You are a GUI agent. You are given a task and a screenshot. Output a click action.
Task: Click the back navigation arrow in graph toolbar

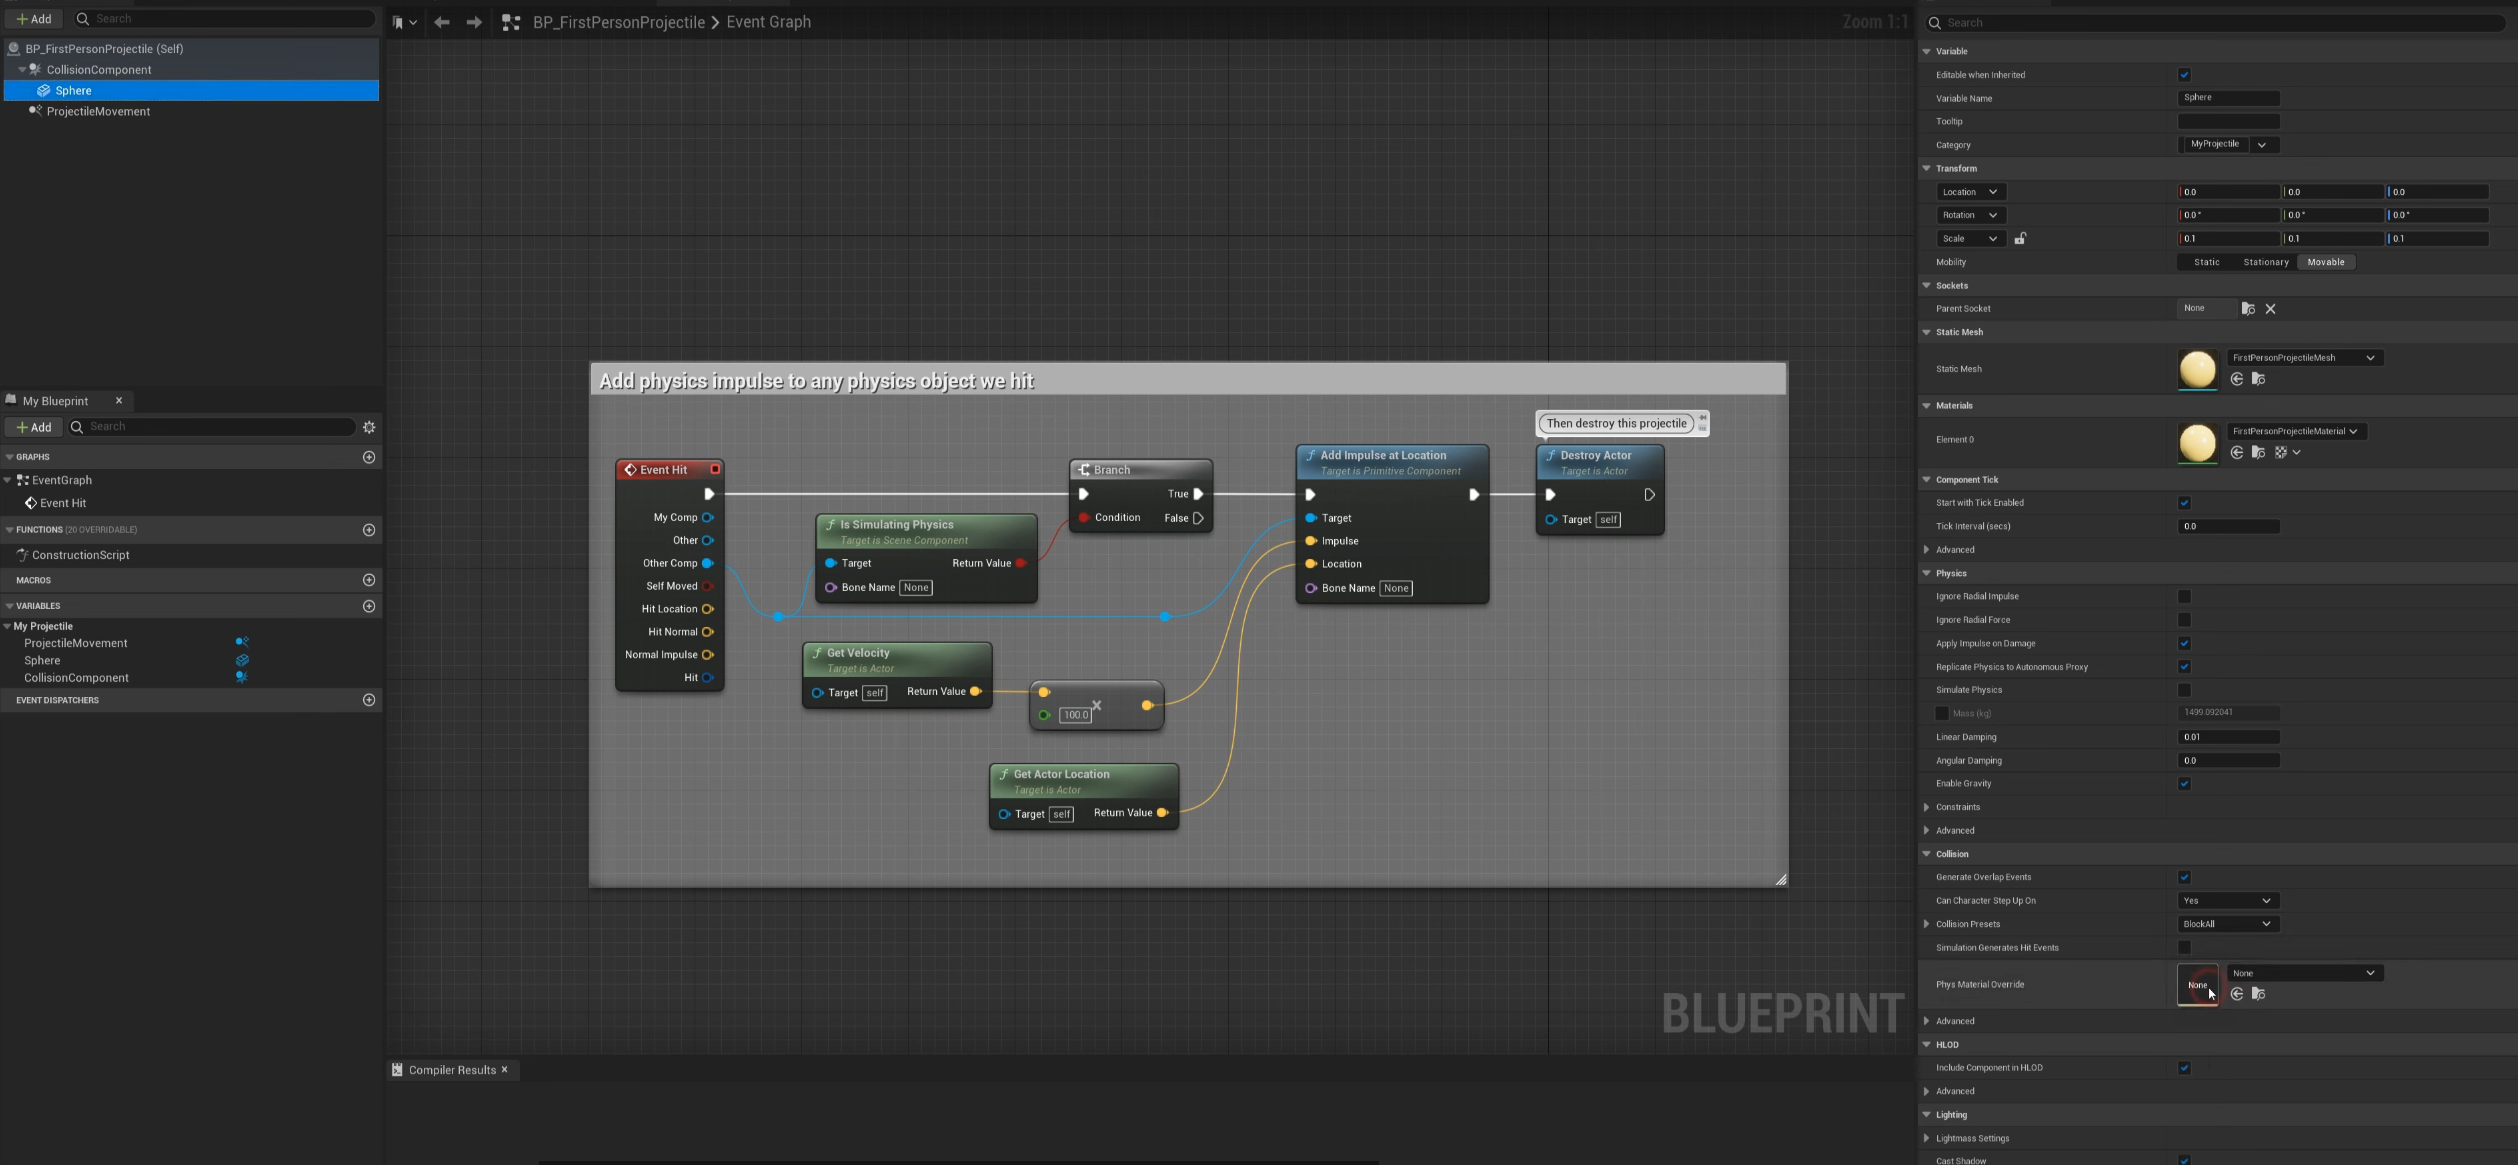pos(441,22)
